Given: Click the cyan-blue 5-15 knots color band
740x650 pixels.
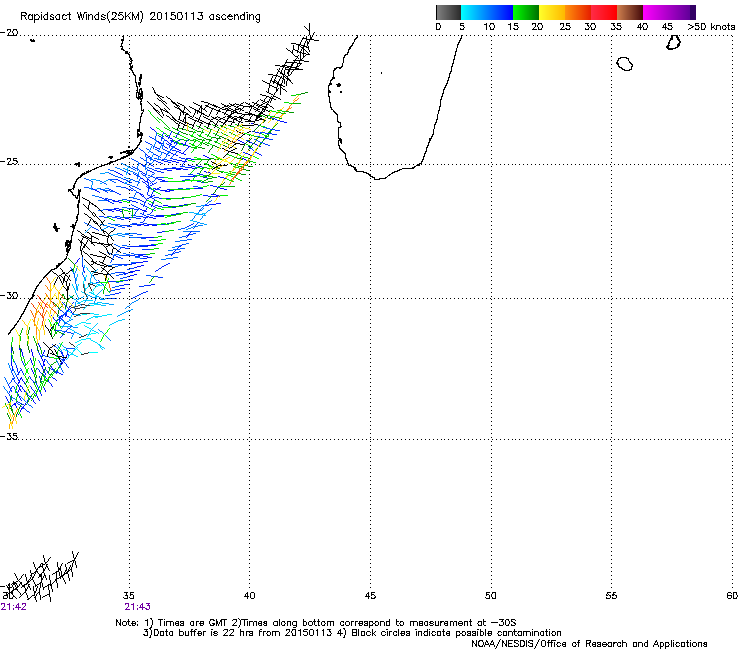Looking at the screenshot, I should point(487,12).
